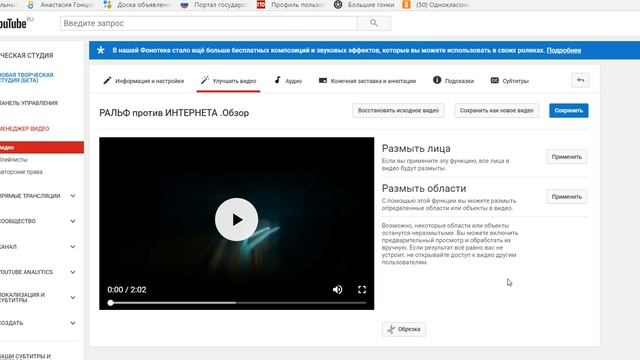Click Восстановить исходное видео button

(x=398, y=111)
